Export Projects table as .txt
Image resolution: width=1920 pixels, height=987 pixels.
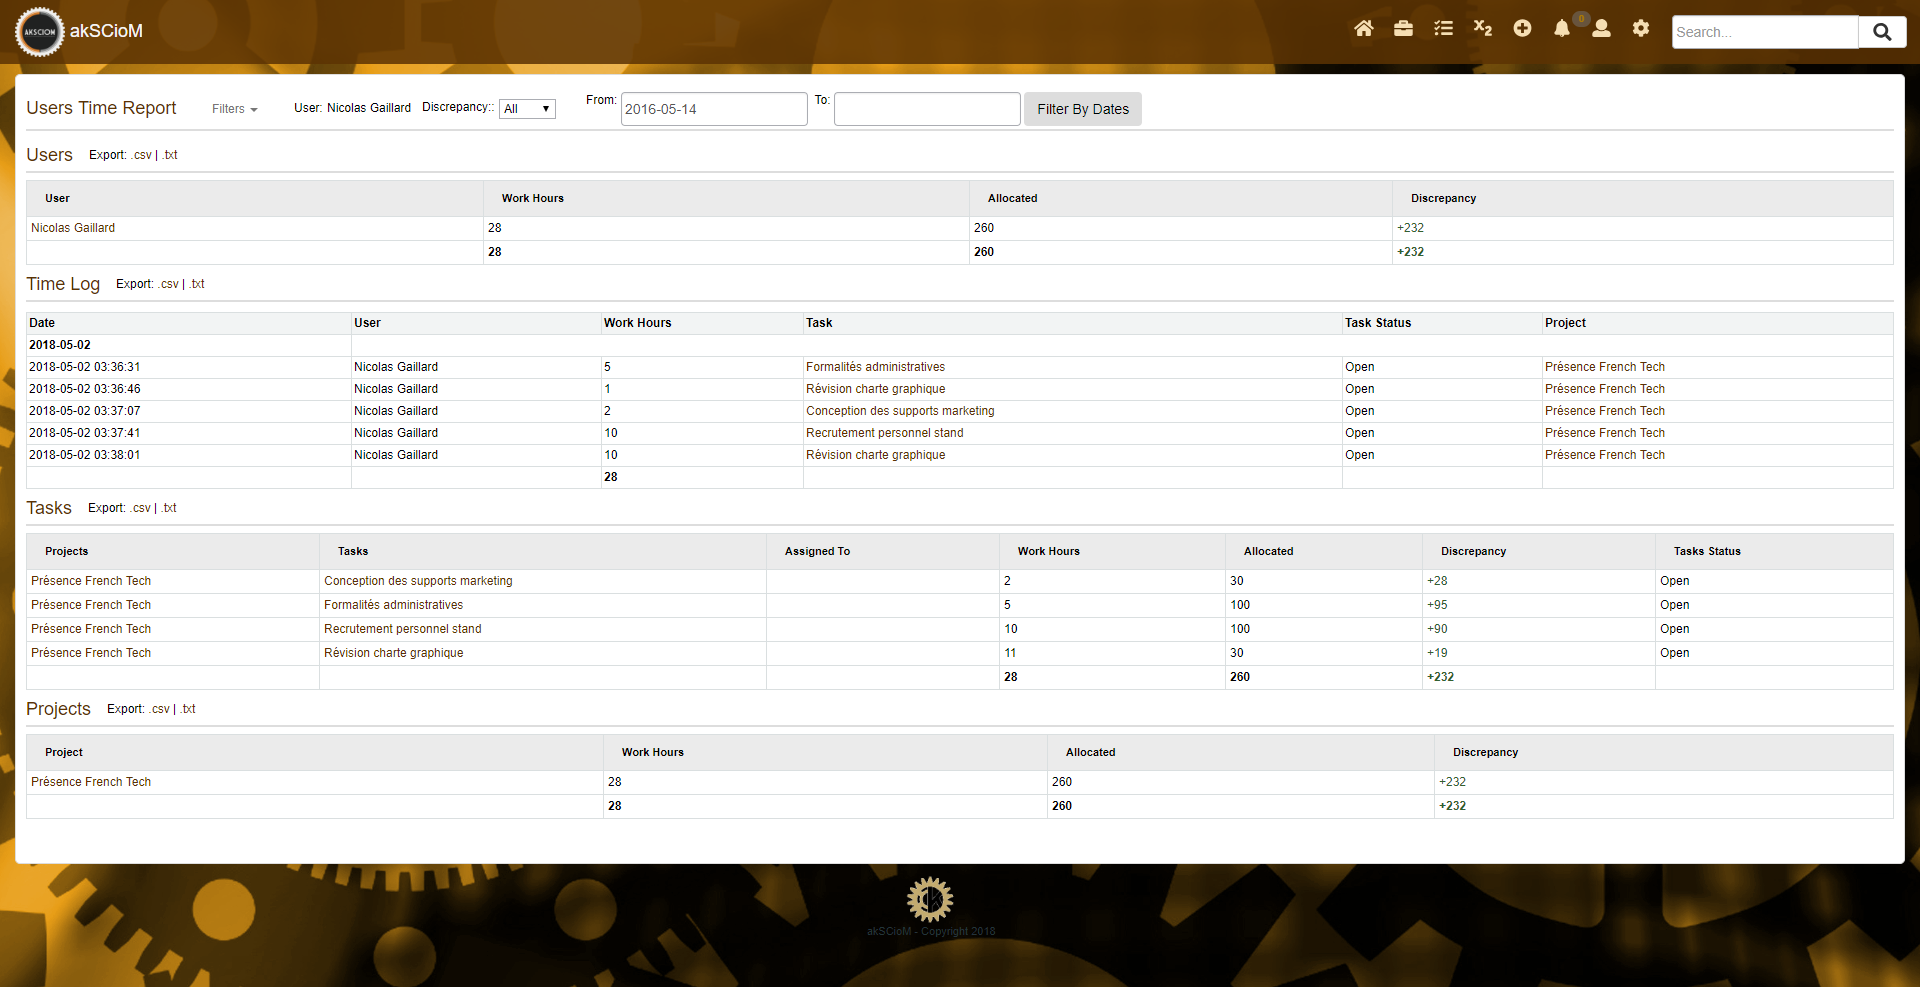(x=188, y=709)
